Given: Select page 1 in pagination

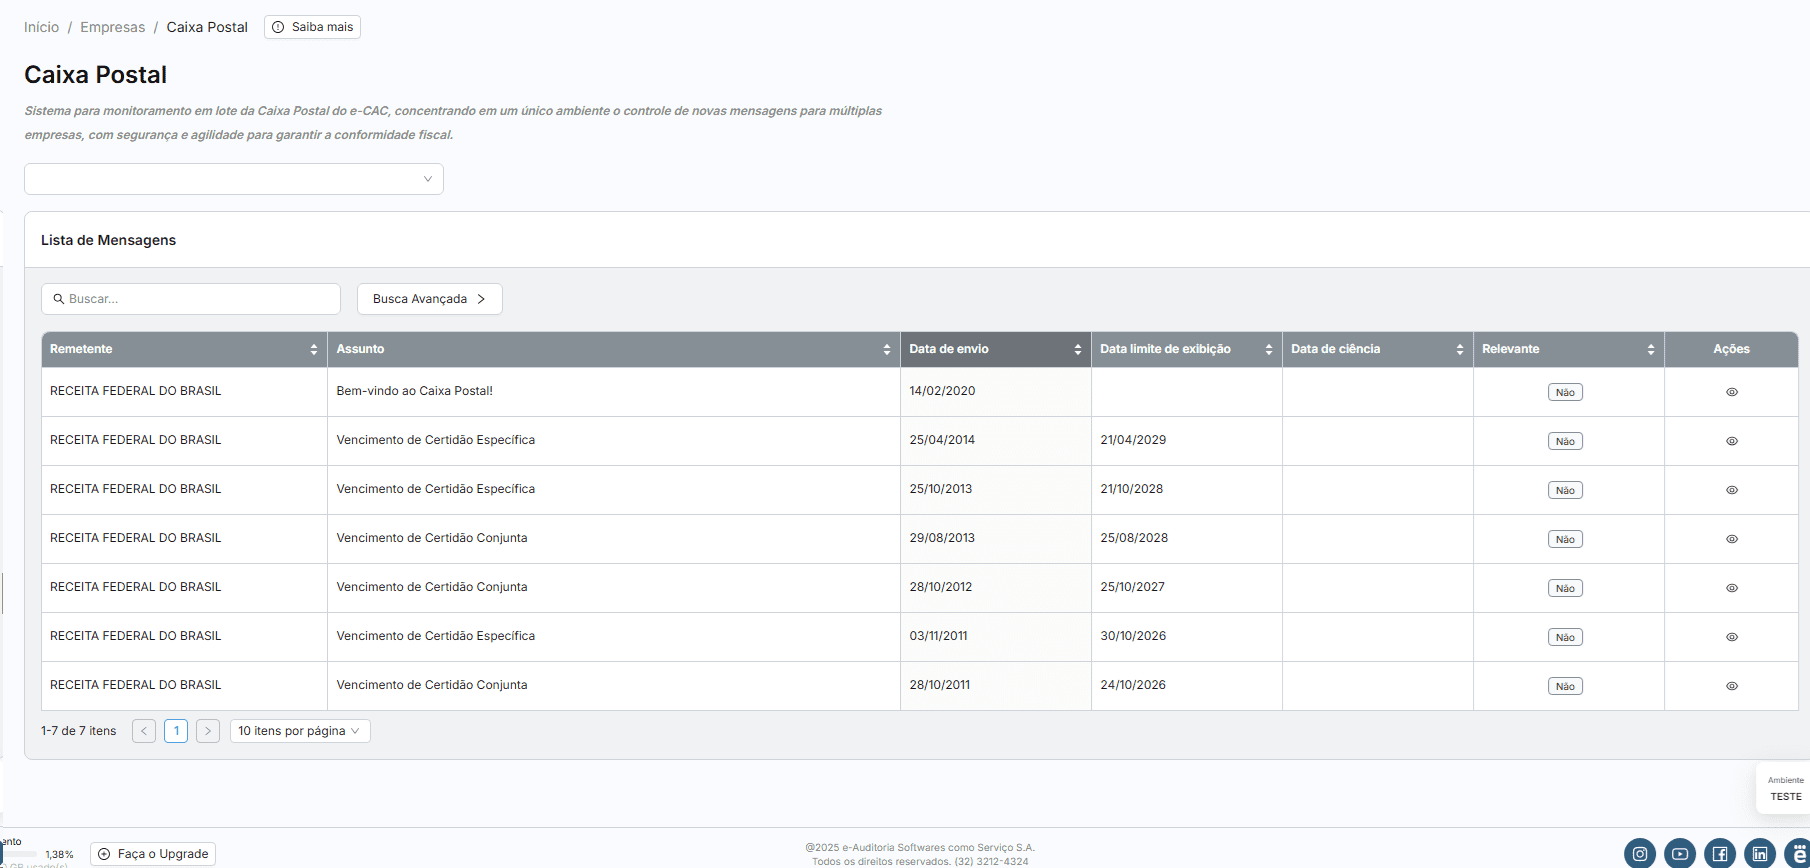Looking at the screenshot, I should [x=176, y=731].
